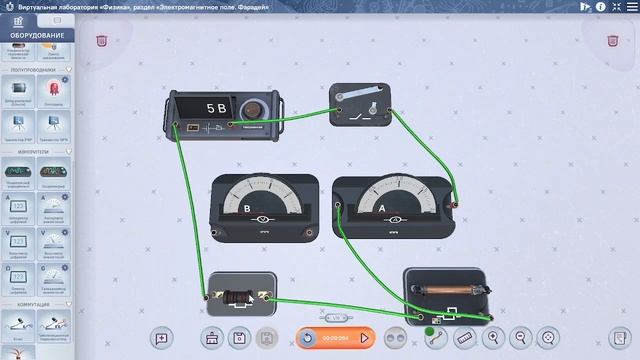Select the oscilloscope component

coord(53,173)
